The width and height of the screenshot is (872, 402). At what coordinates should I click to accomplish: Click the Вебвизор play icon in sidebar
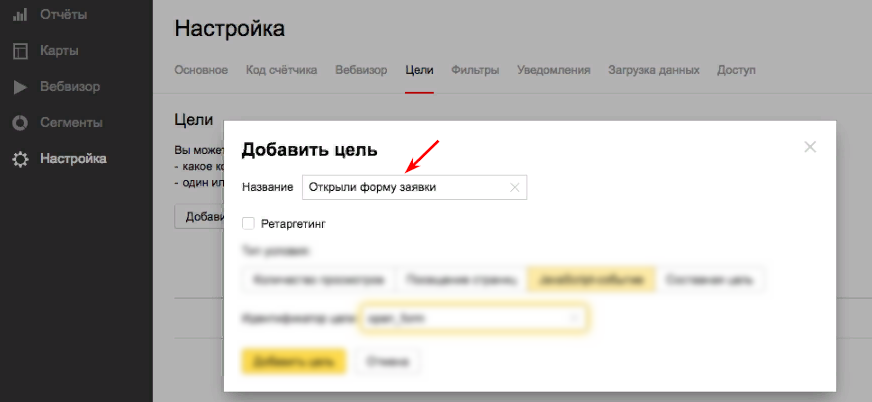(x=20, y=87)
